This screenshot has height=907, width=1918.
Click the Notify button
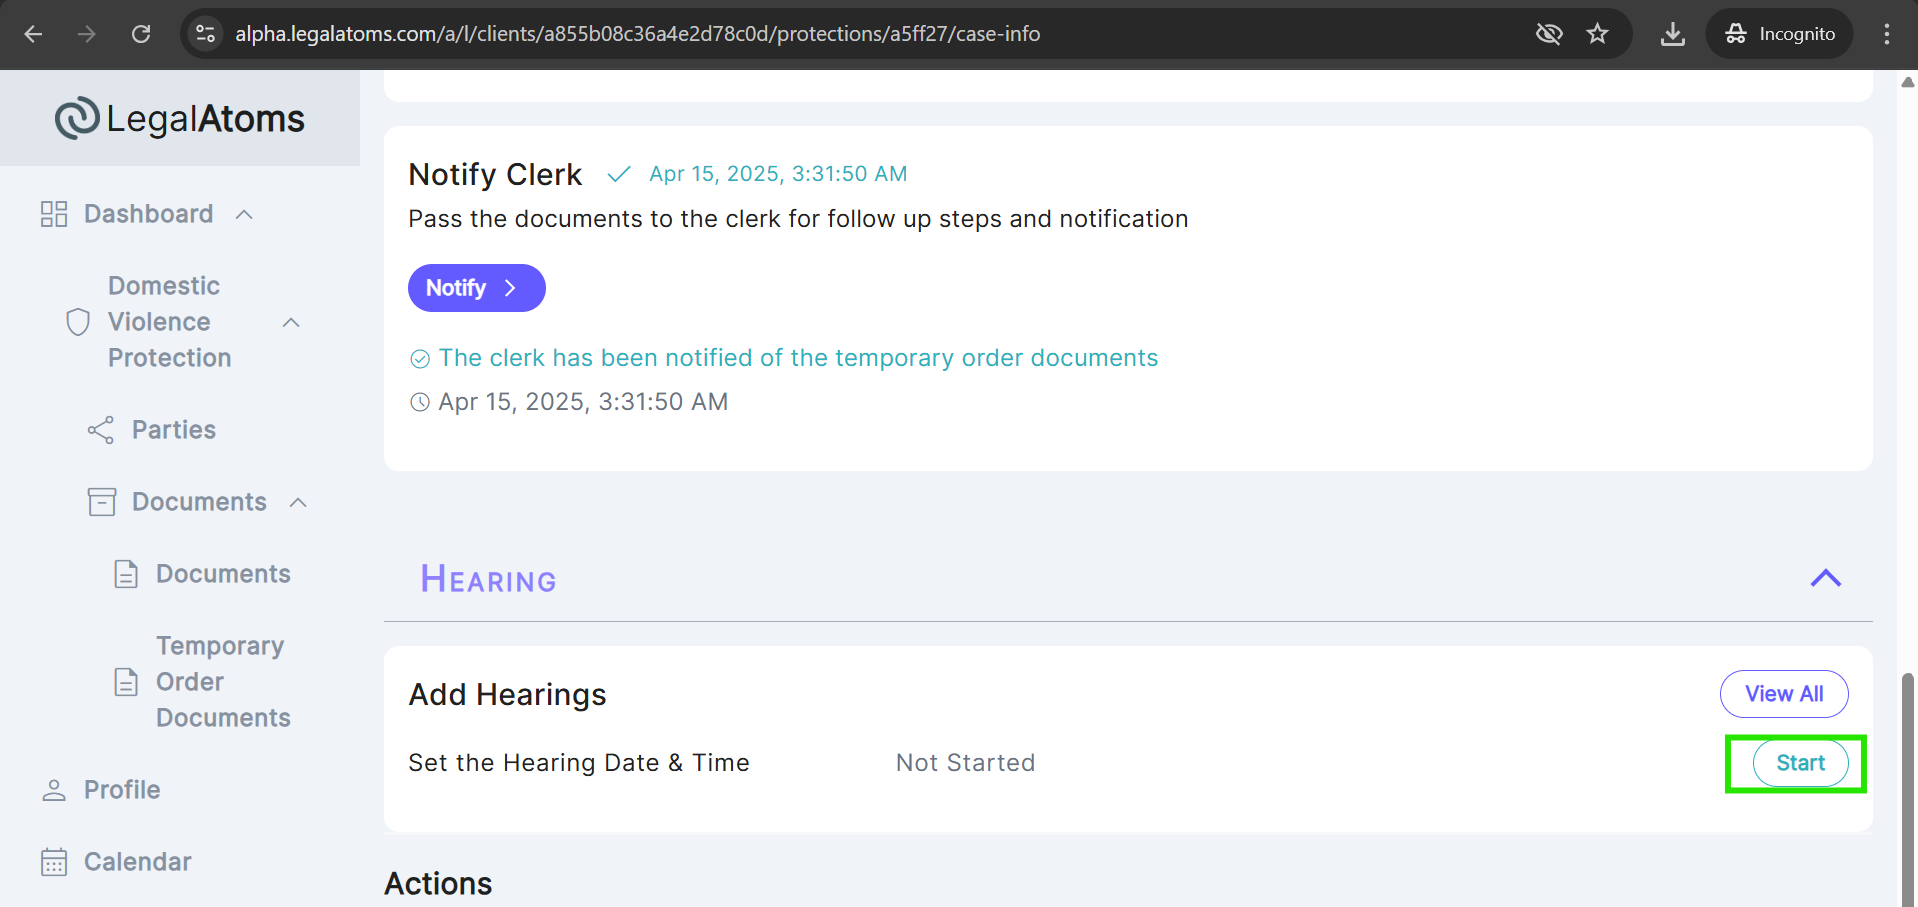point(477,288)
